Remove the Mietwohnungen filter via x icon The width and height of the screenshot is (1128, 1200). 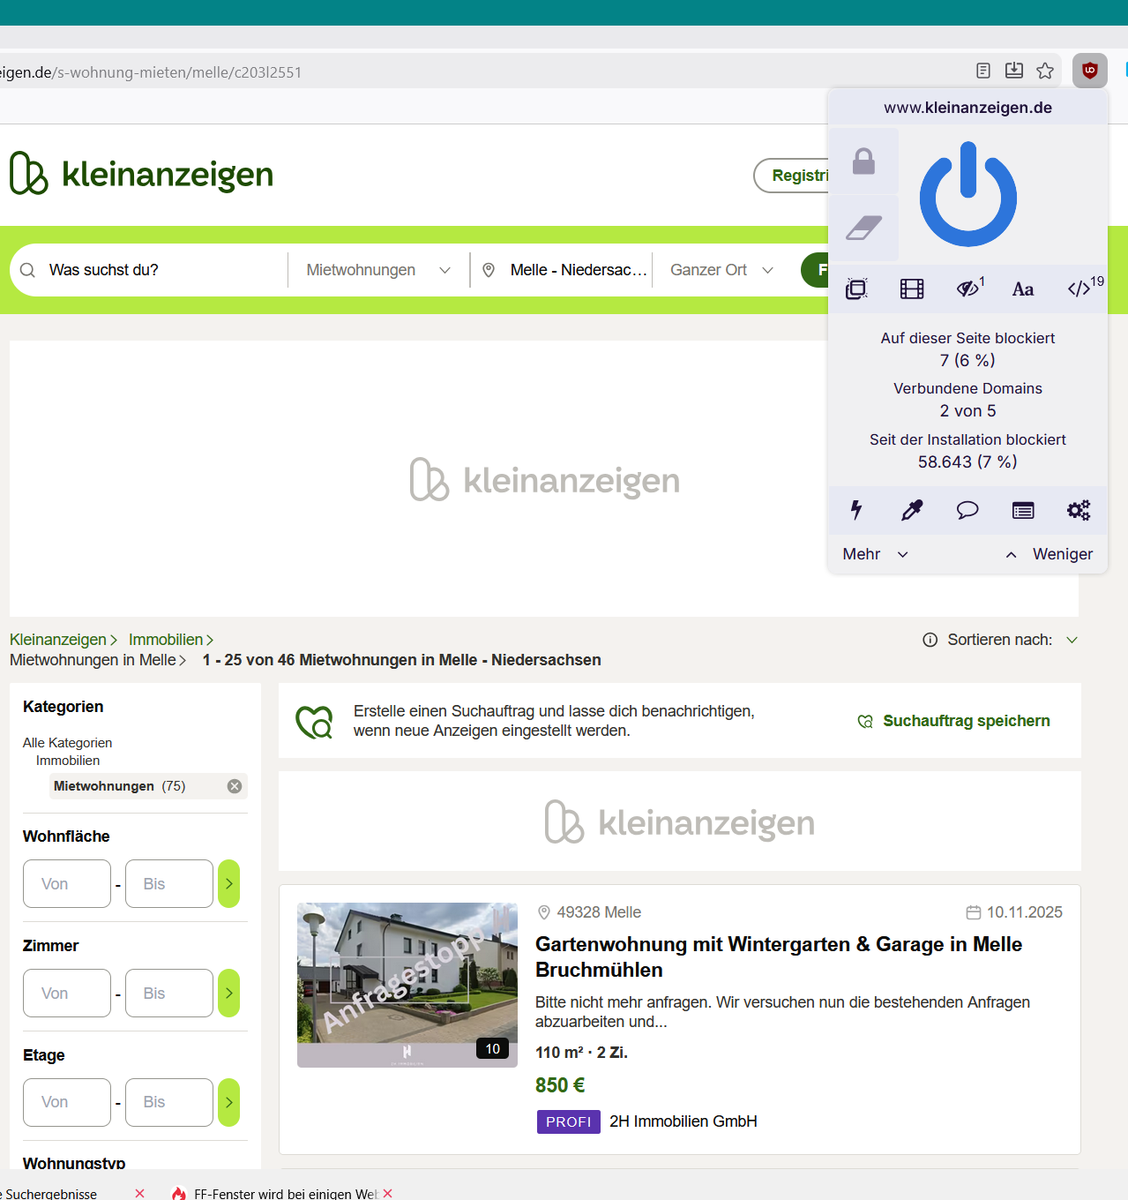point(234,786)
